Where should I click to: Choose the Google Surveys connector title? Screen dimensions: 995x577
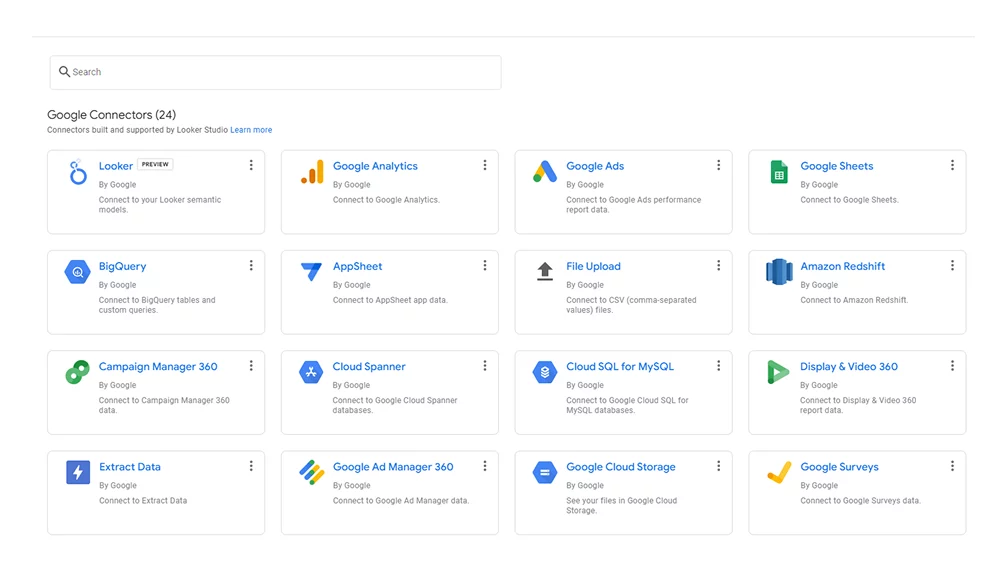(x=840, y=467)
